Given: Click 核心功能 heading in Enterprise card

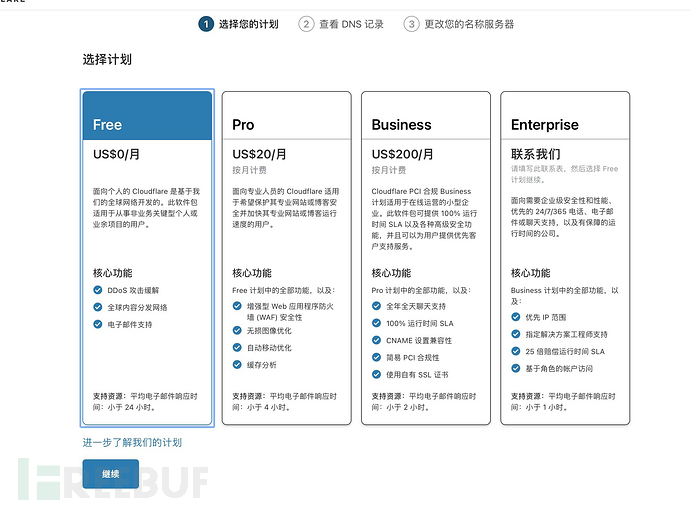Looking at the screenshot, I should 530,273.
